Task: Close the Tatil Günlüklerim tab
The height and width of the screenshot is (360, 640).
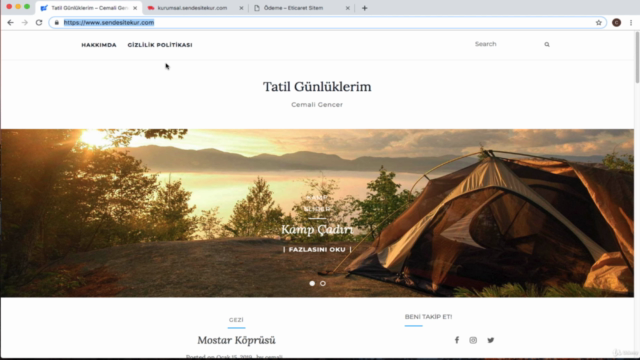Action: (x=135, y=8)
